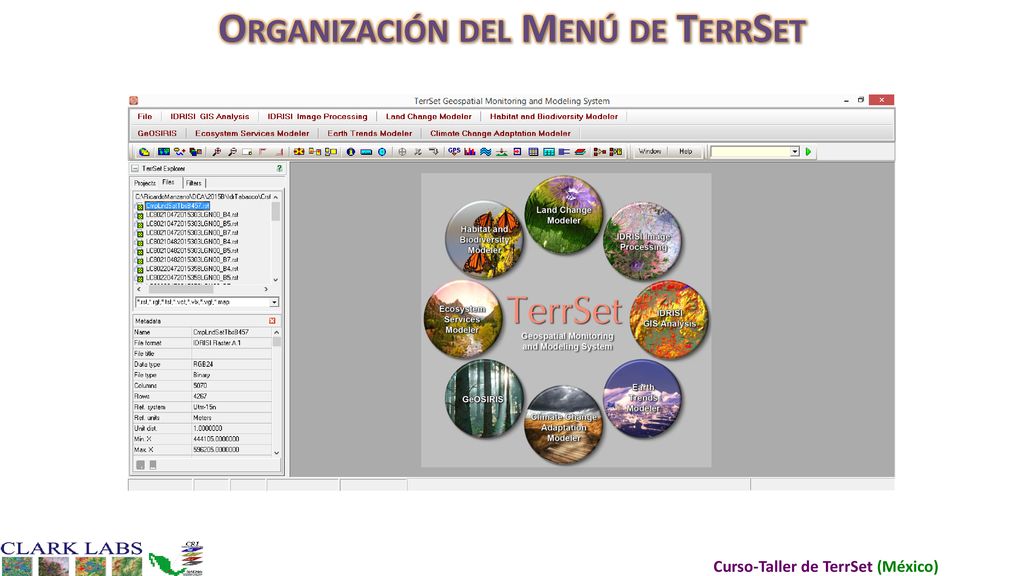Open Climate Change Adaptation Modeler circle
This screenshot has width=1024, height=576.
563,425
